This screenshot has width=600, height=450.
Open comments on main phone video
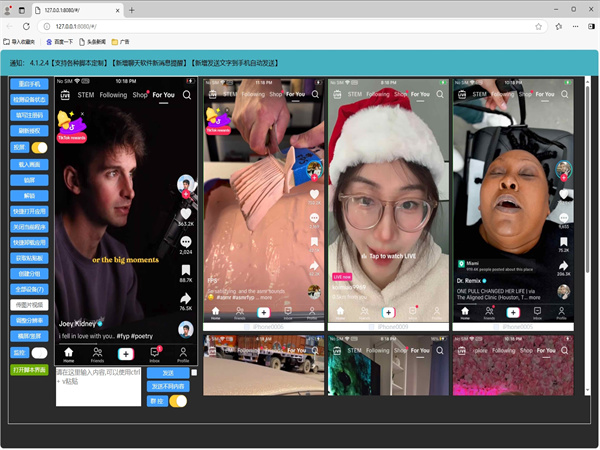(185, 240)
